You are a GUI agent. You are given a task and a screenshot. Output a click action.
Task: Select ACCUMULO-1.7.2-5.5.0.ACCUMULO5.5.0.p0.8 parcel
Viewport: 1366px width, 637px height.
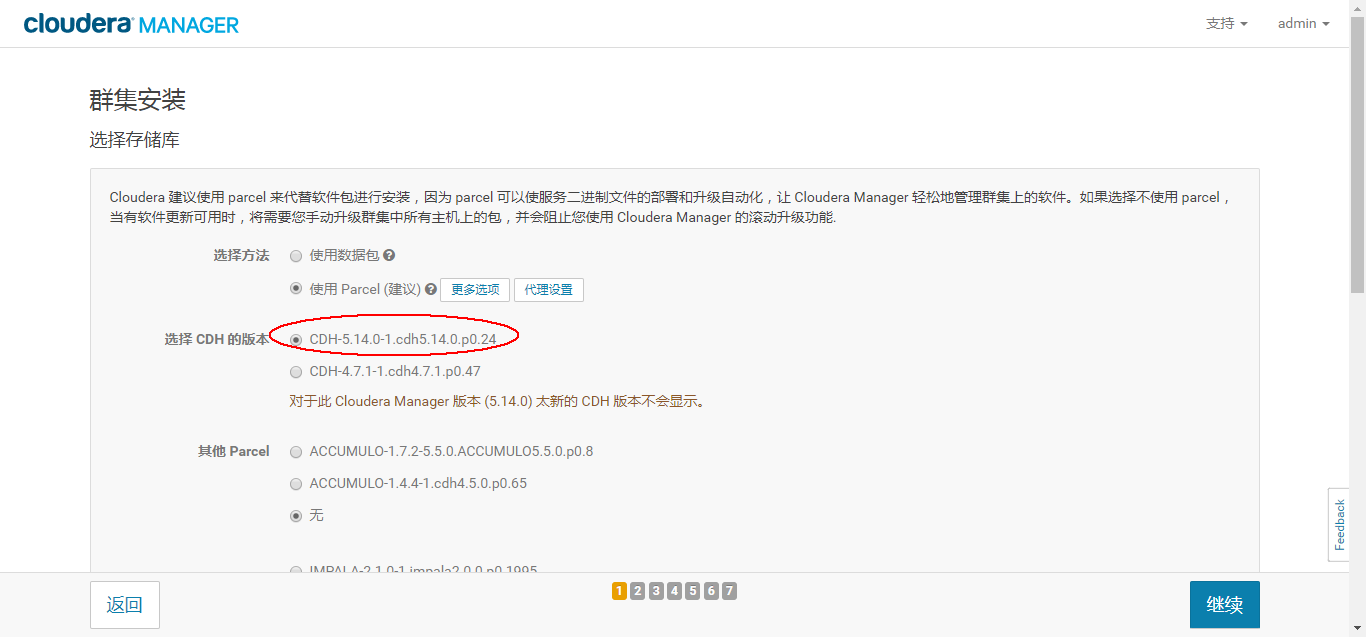tap(296, 452)
